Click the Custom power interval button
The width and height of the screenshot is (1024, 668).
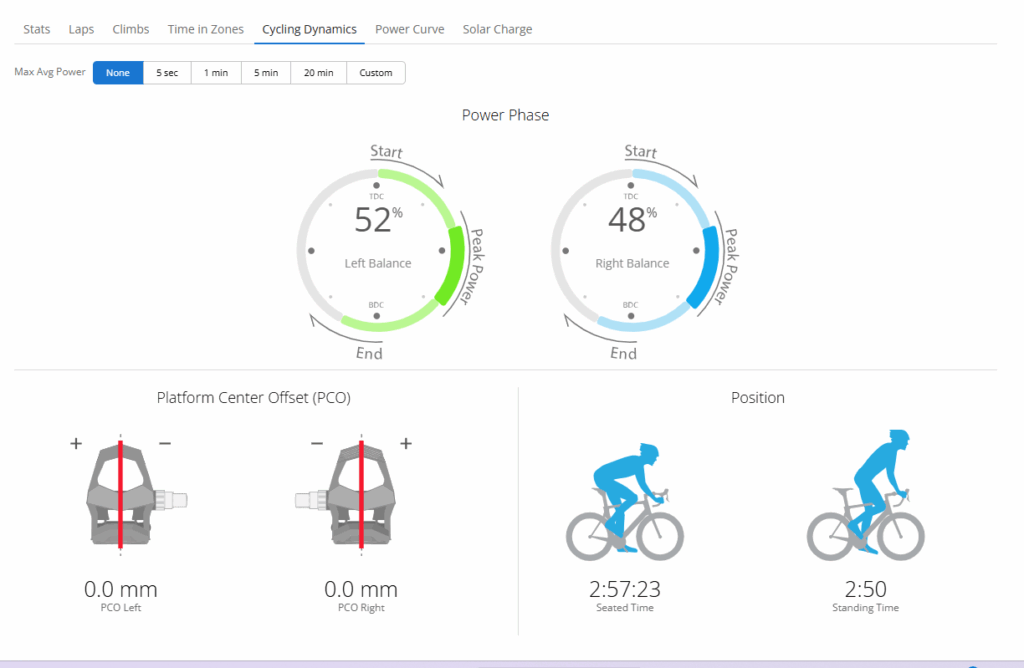pyautogui.click(x=376, y=73)
